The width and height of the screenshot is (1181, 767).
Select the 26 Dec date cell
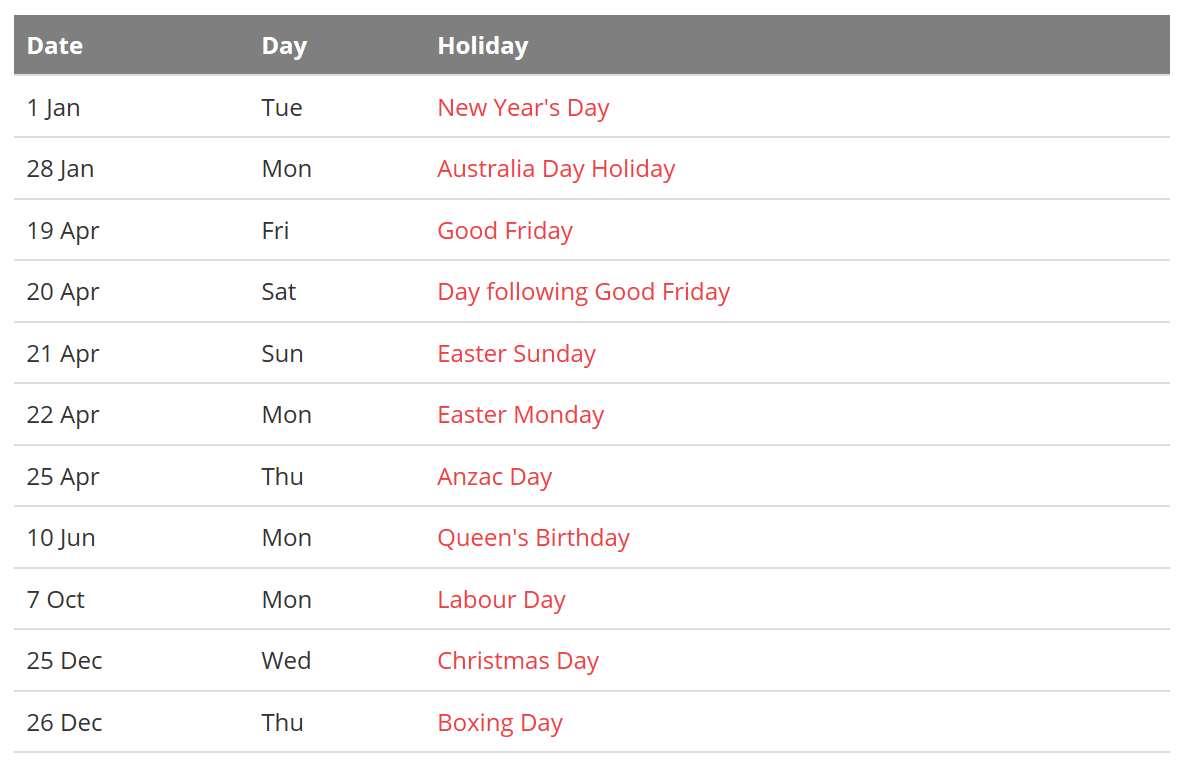[64, 723]
